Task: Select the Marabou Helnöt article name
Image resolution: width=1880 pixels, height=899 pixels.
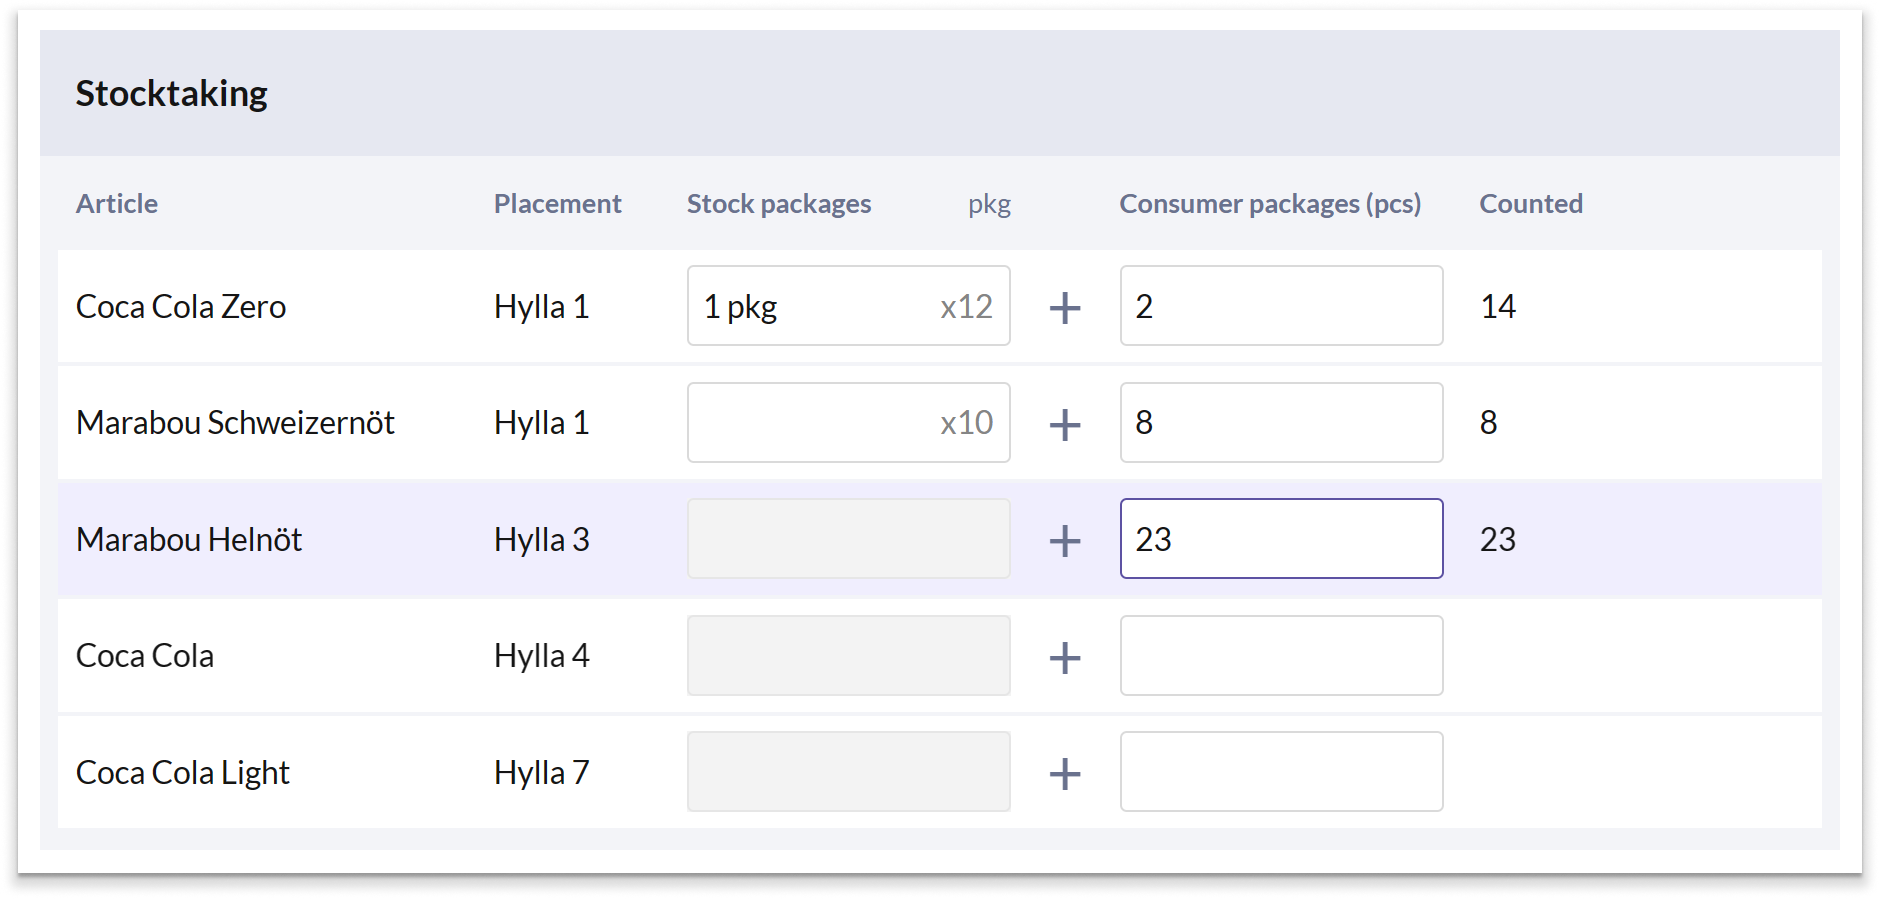Action: pos(189,540)
